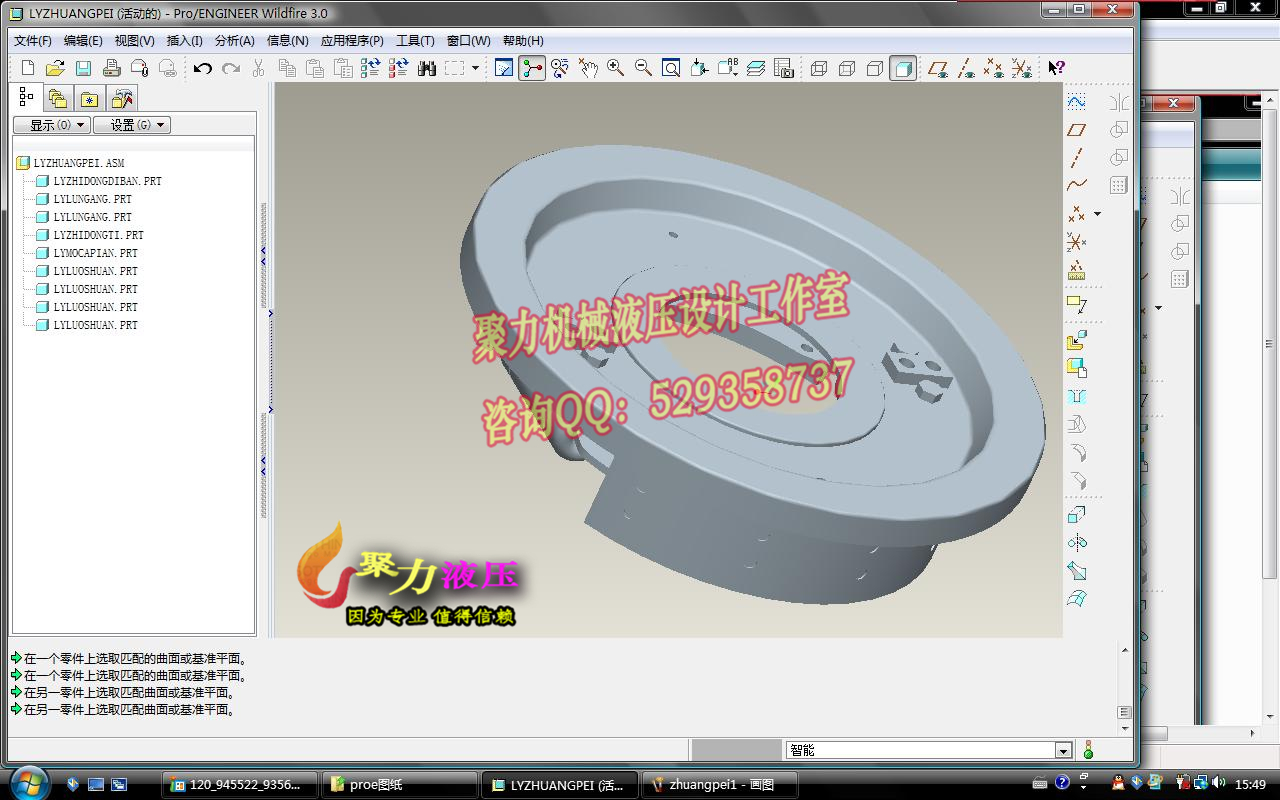Open the 设置(G) dropdown in the model tree
Screen dimensions: 1280x800
point(132,124)
